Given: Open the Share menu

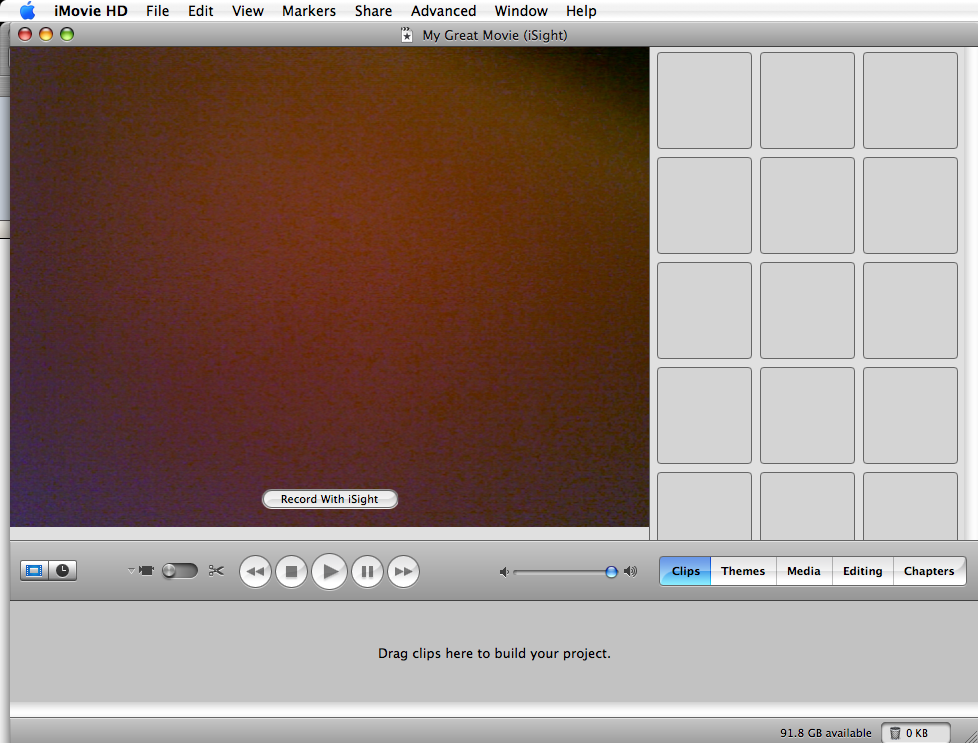Looking at the screenshot, I should click(x=373, y=11).
